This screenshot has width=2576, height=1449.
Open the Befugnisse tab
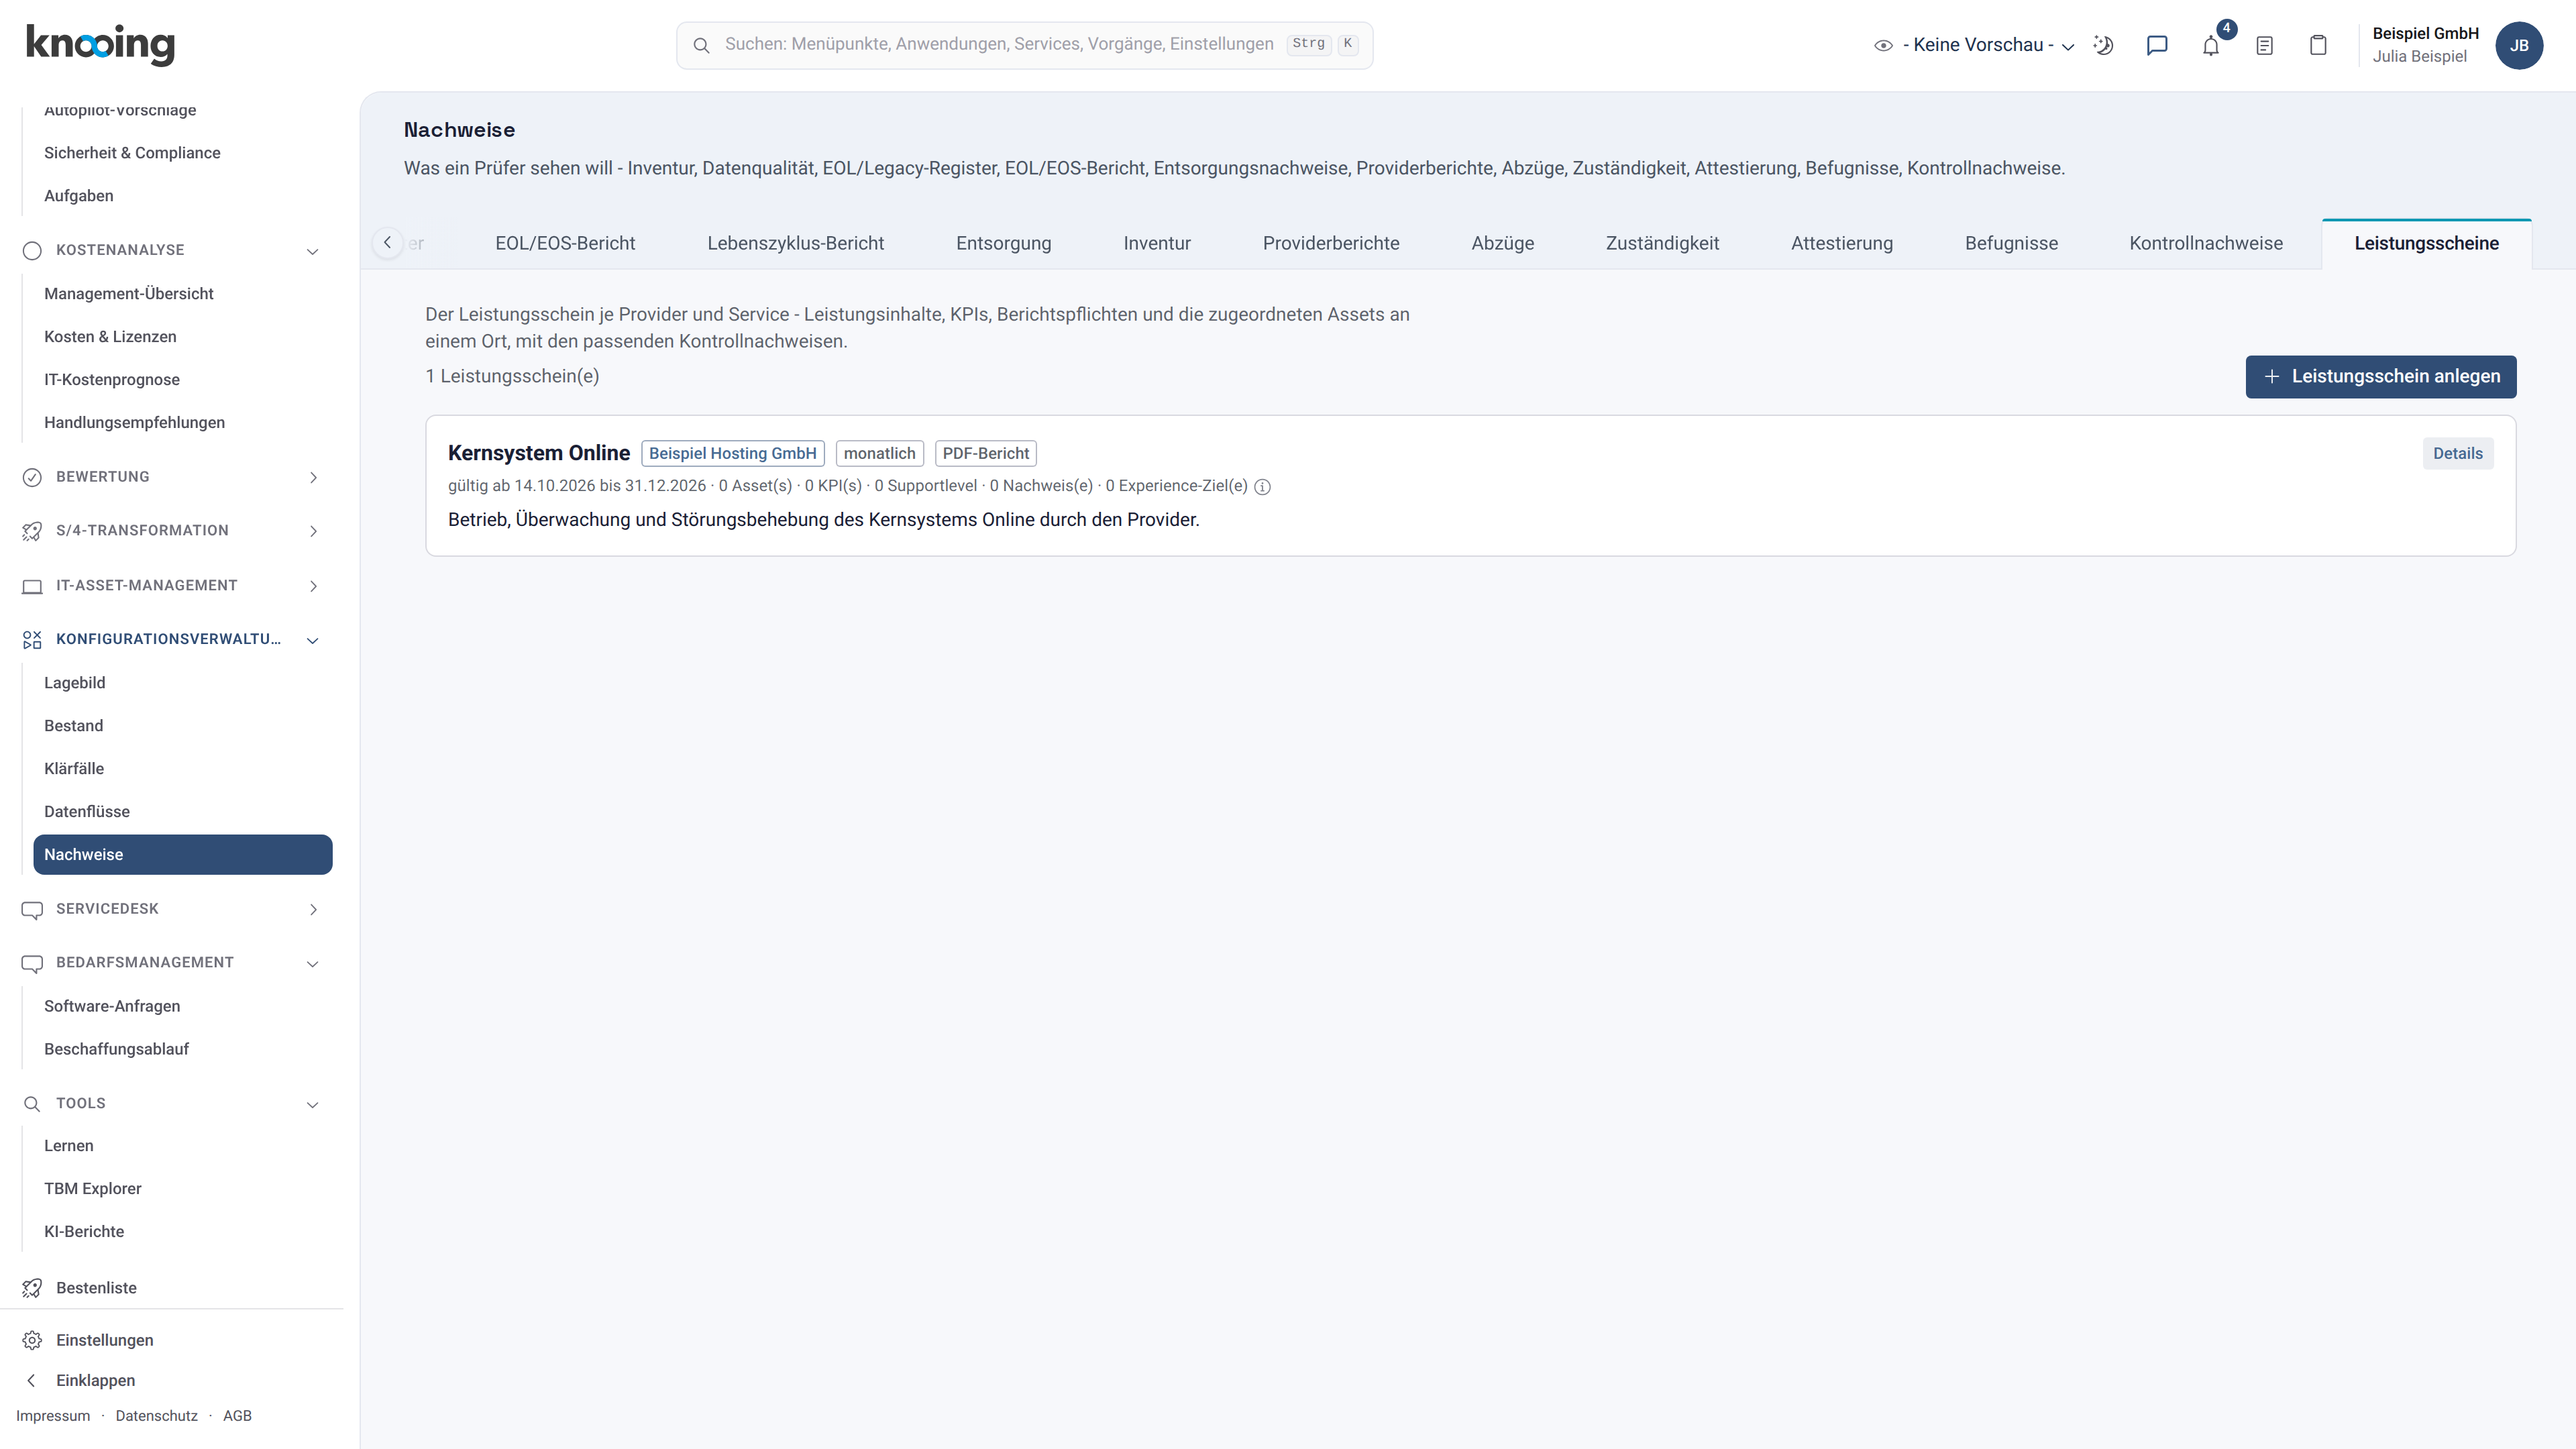pyautogui.click(x=2011, y=243)
